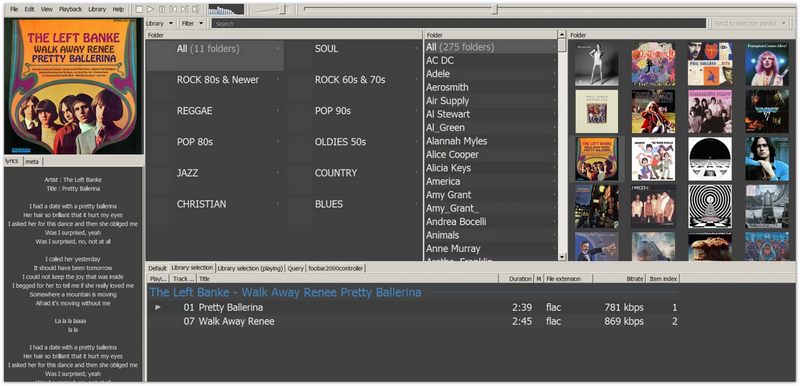The width and height of the screenshot is (800, 386).
Task: Sort by the Title column header
Action: [347, 279]
